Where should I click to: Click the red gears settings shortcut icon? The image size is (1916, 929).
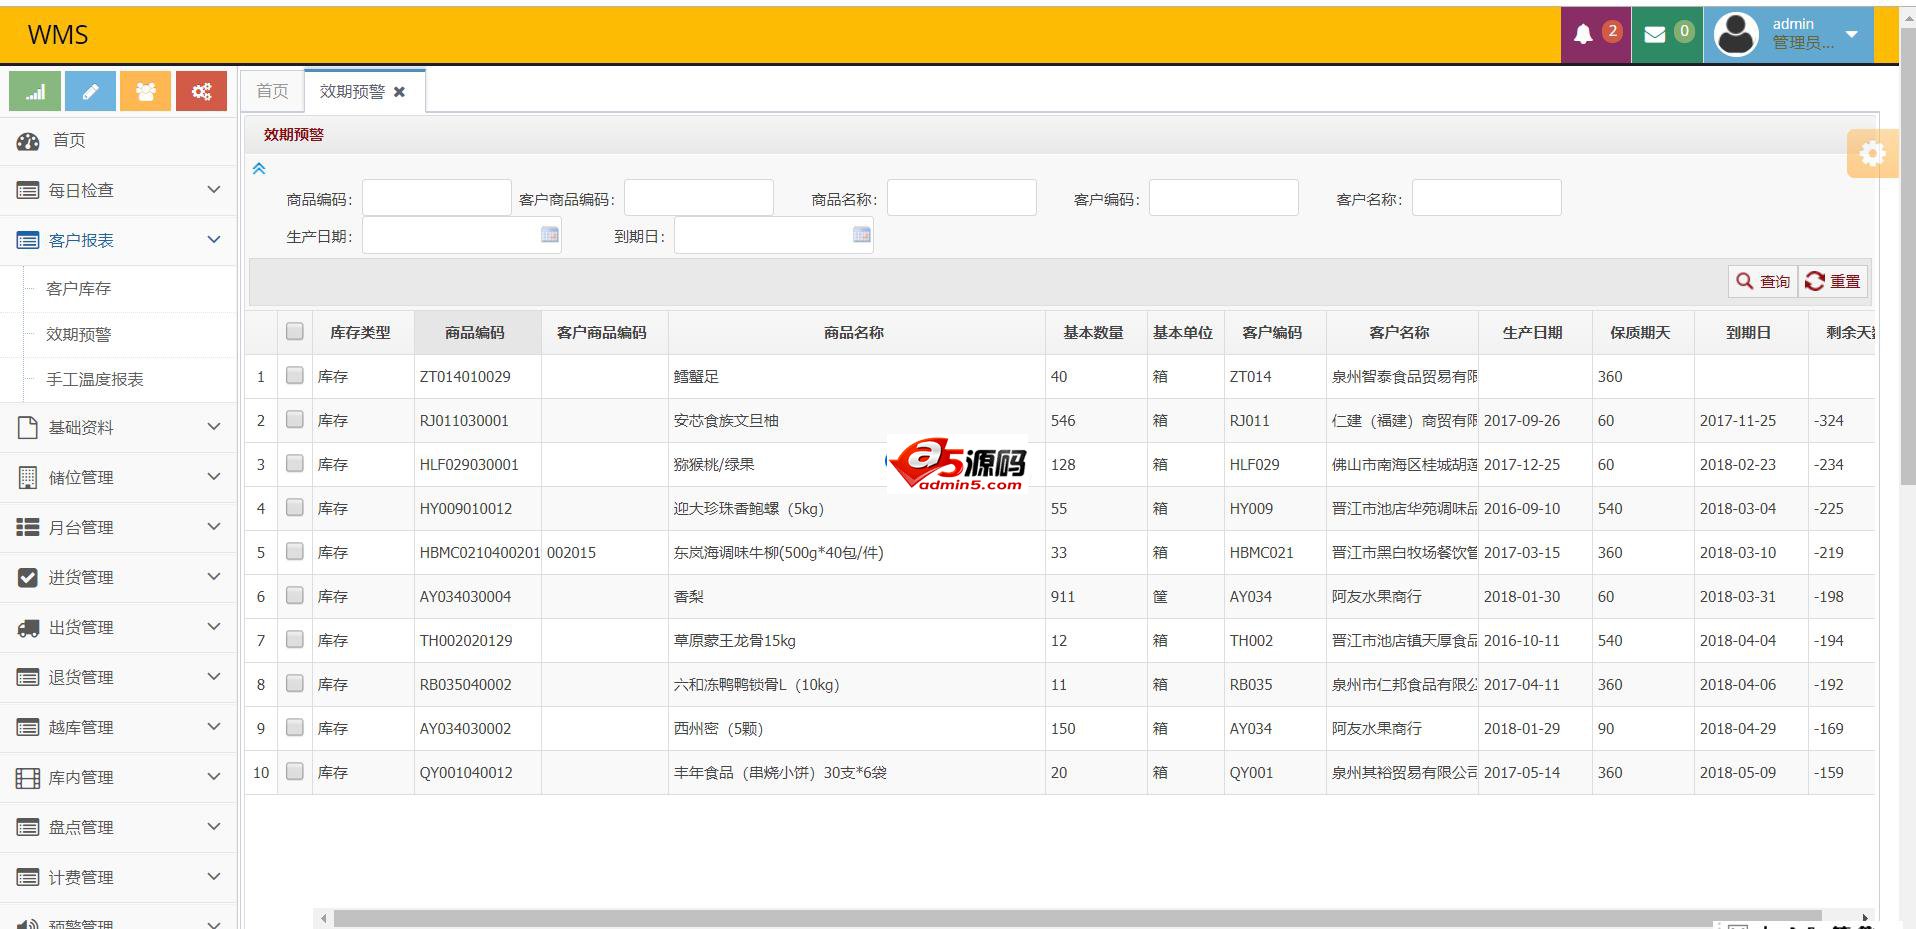click(201, 92)
